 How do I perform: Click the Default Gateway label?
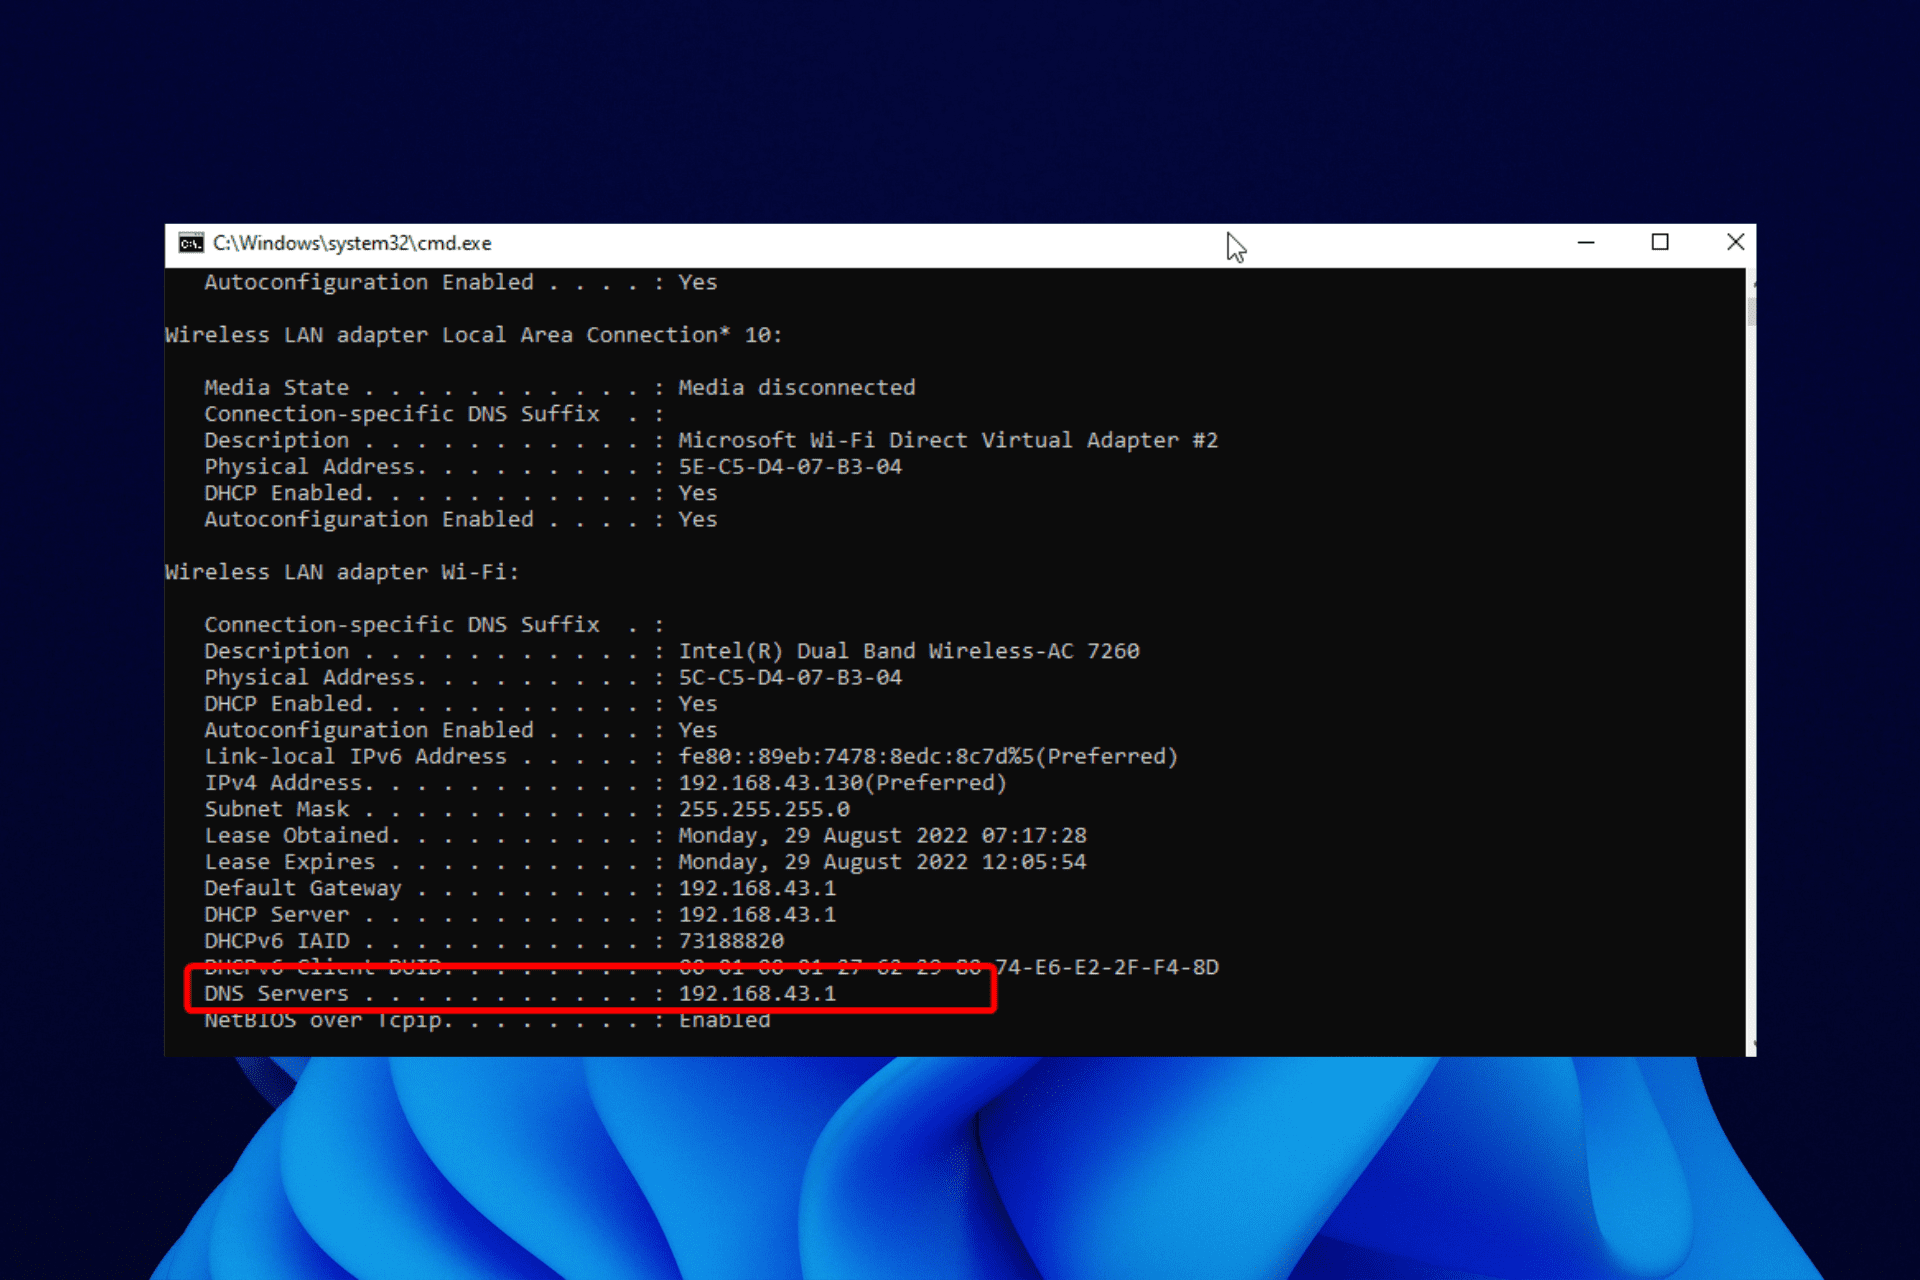[302, 888]
